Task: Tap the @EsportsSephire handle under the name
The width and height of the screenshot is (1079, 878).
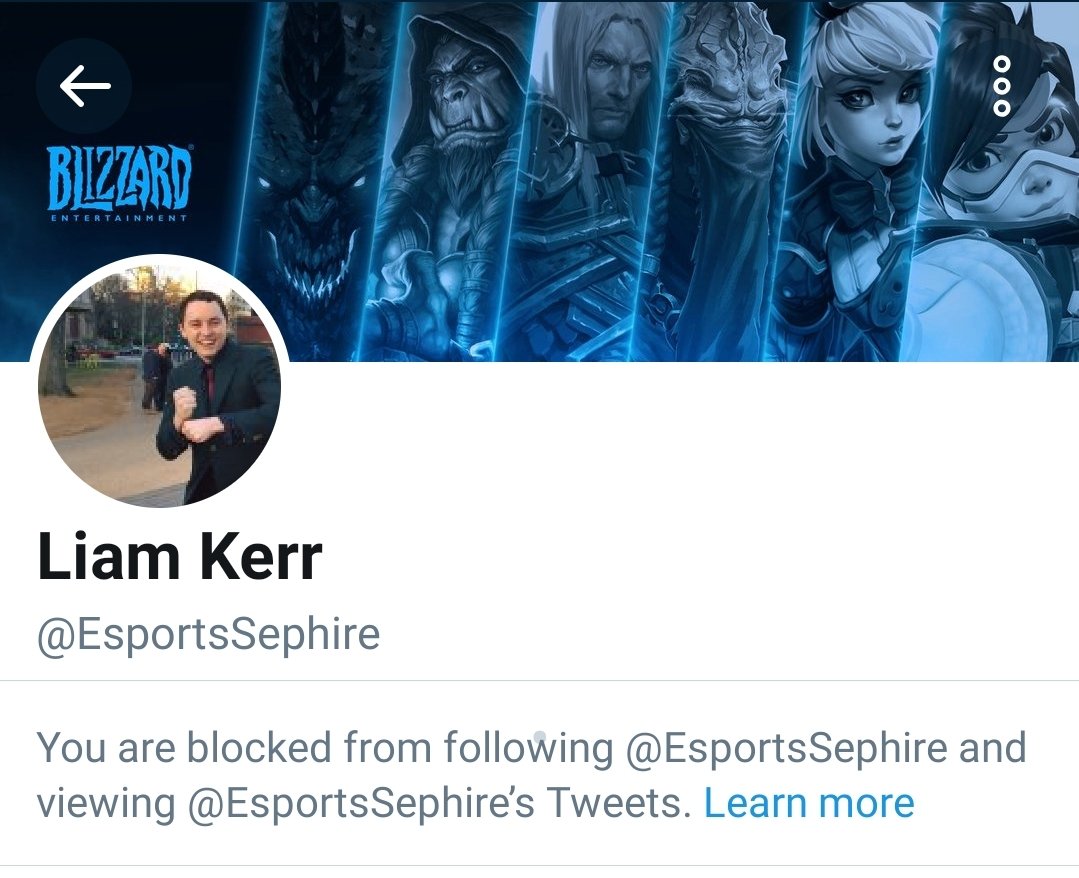Action: (208, 634)
